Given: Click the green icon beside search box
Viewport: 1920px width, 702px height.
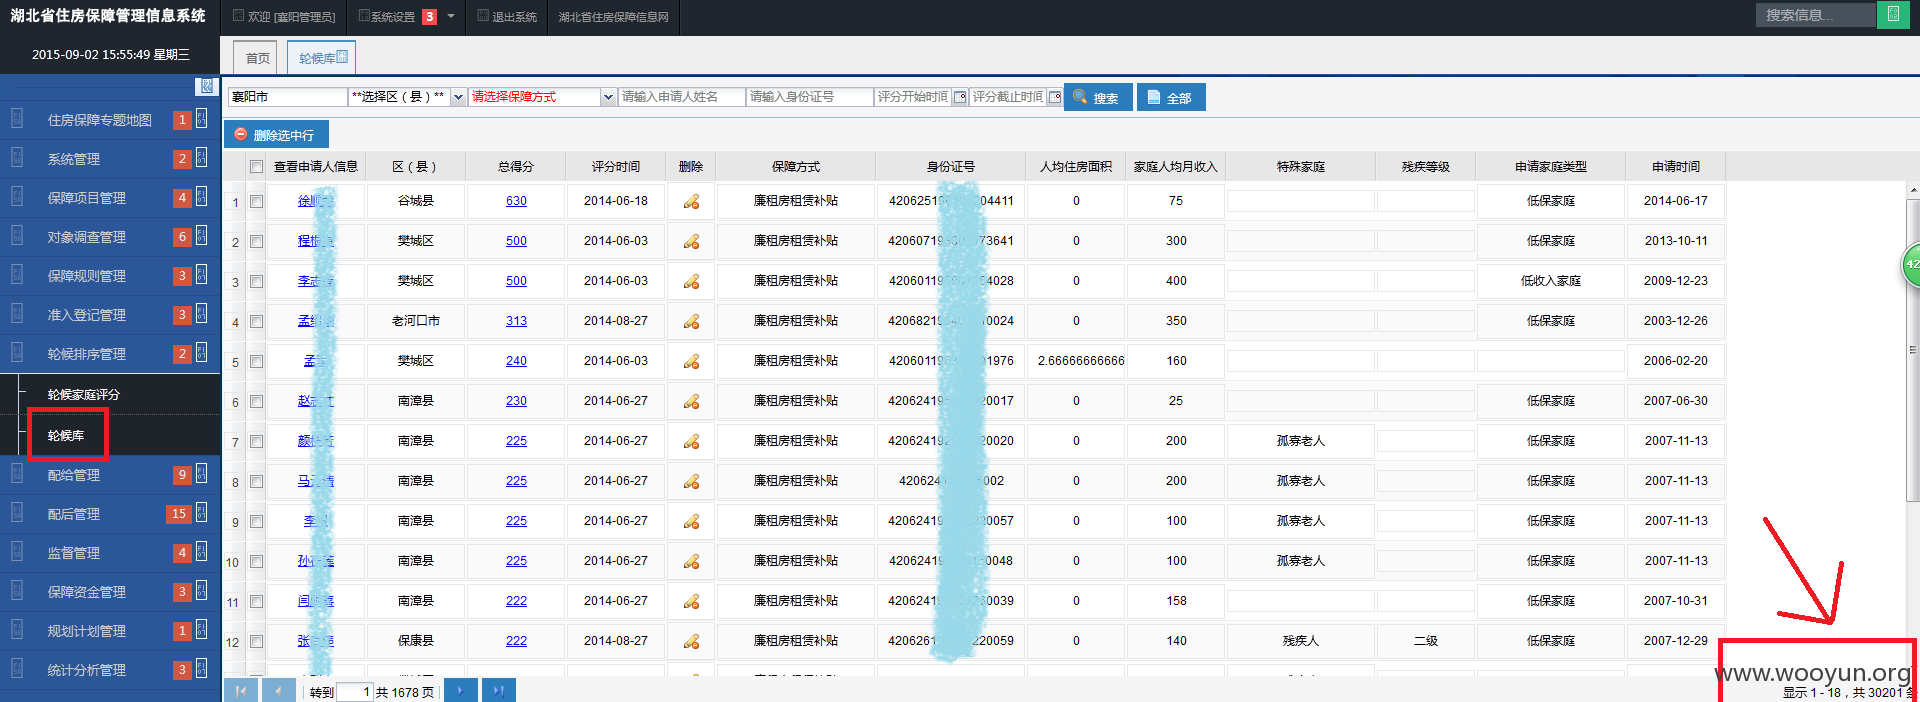Looking at the screenshot, I should pyautogui.click(x=1893, y=15).
